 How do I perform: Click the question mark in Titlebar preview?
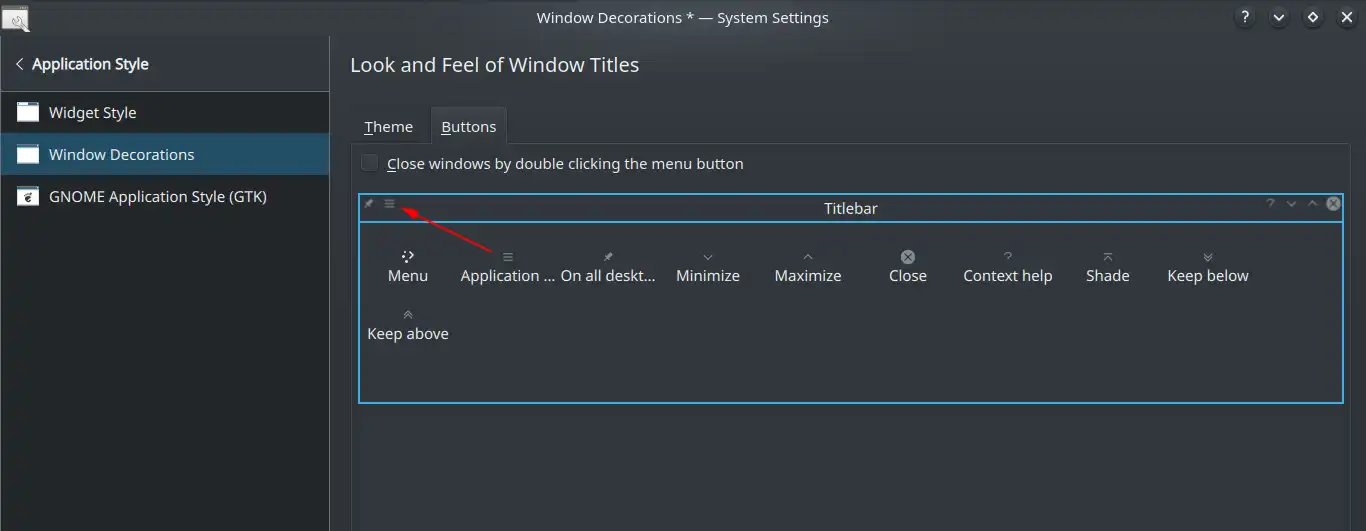point(1270,204)
